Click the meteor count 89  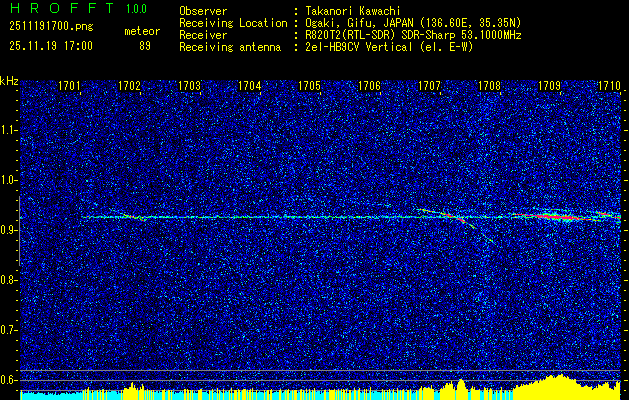(x=145, y=46)
